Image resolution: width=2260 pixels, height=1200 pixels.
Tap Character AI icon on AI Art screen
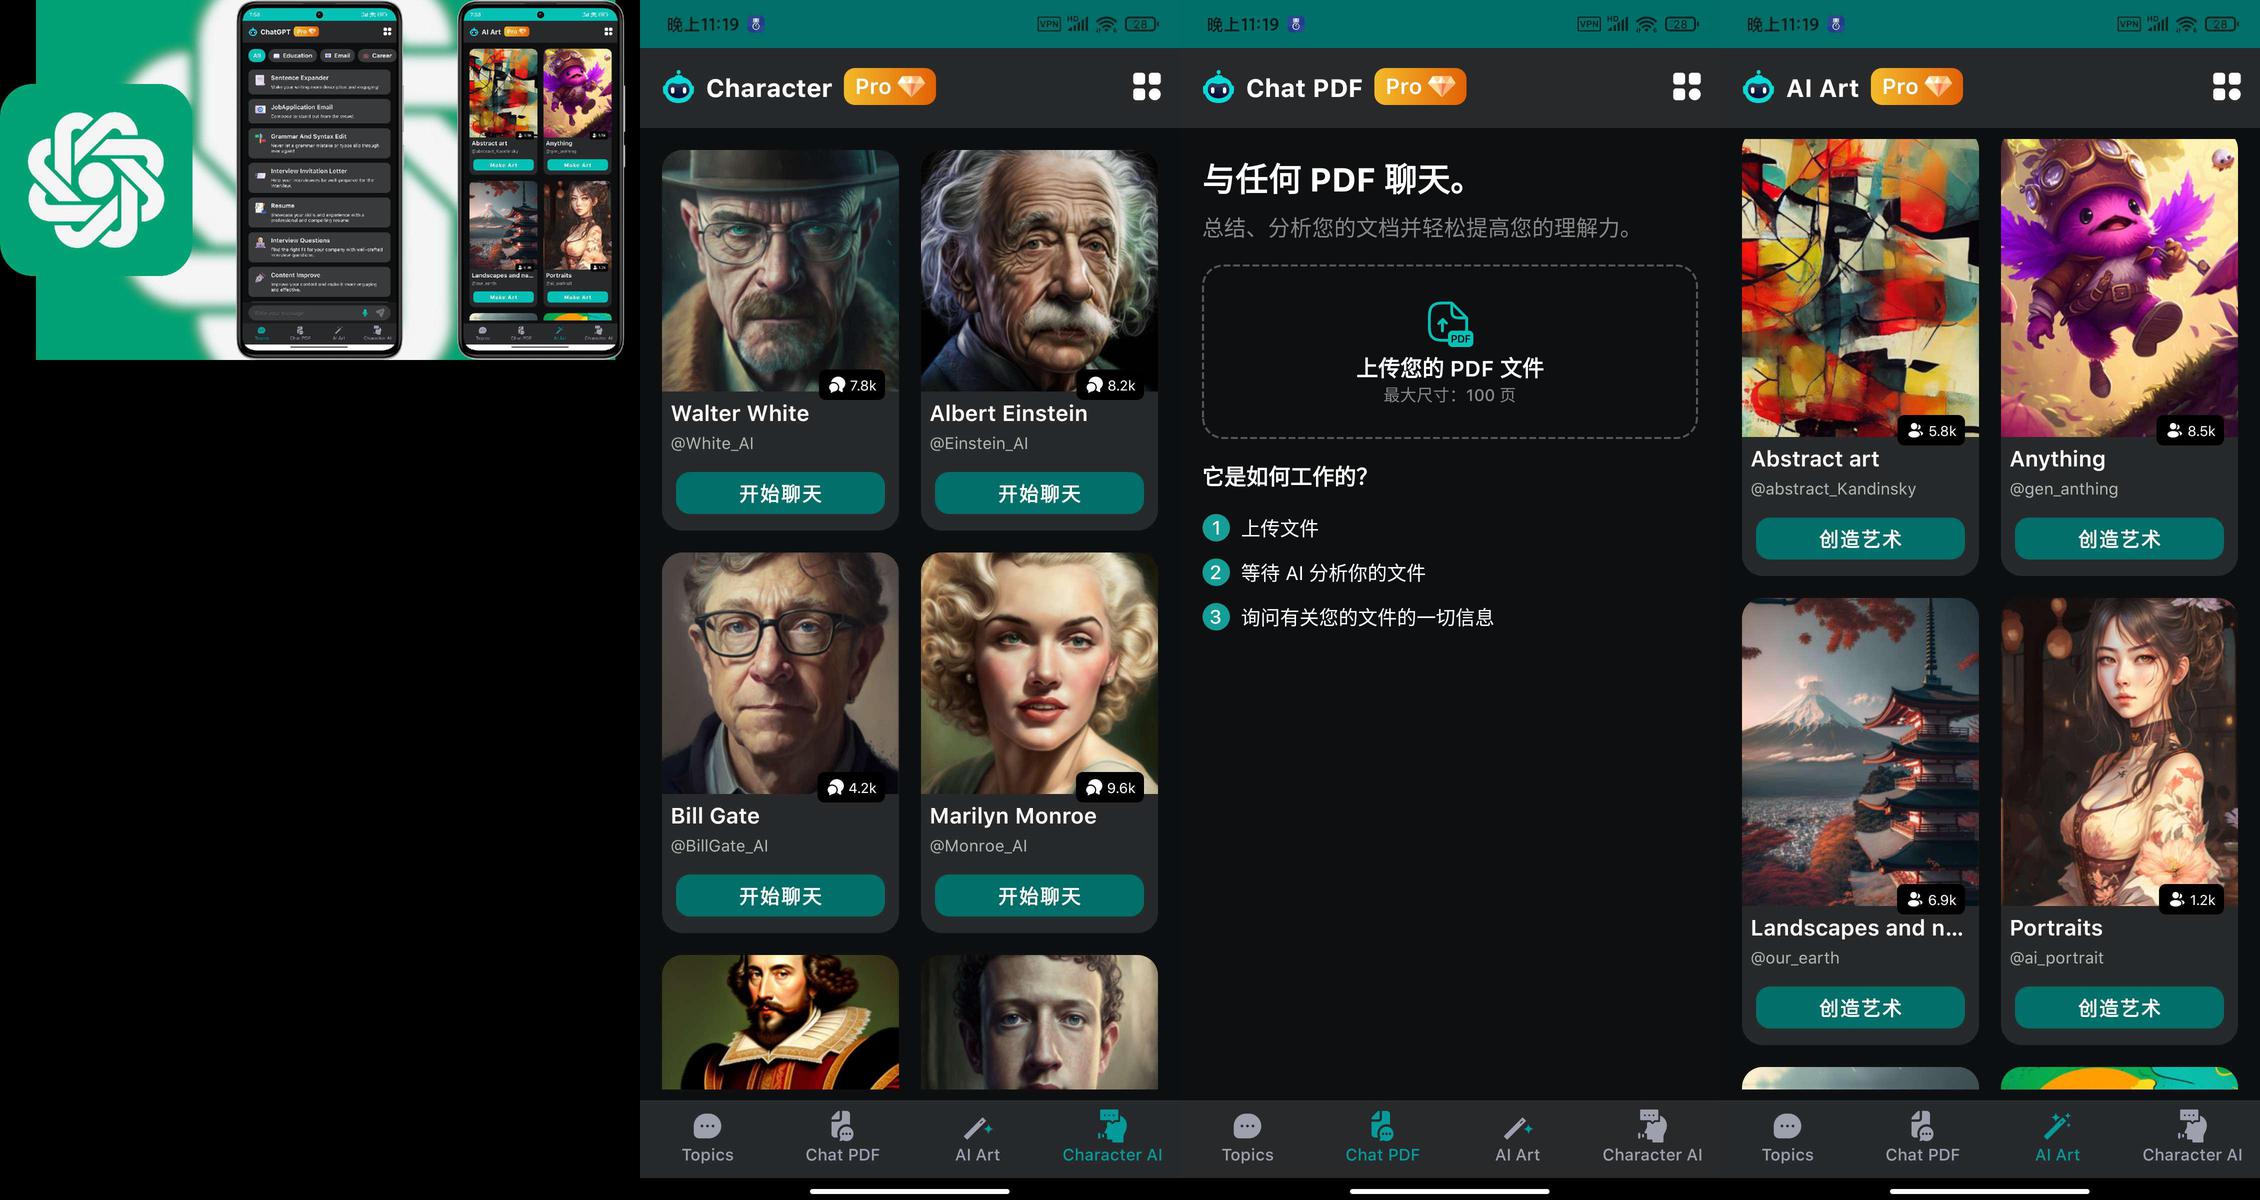point(2191,1127)
